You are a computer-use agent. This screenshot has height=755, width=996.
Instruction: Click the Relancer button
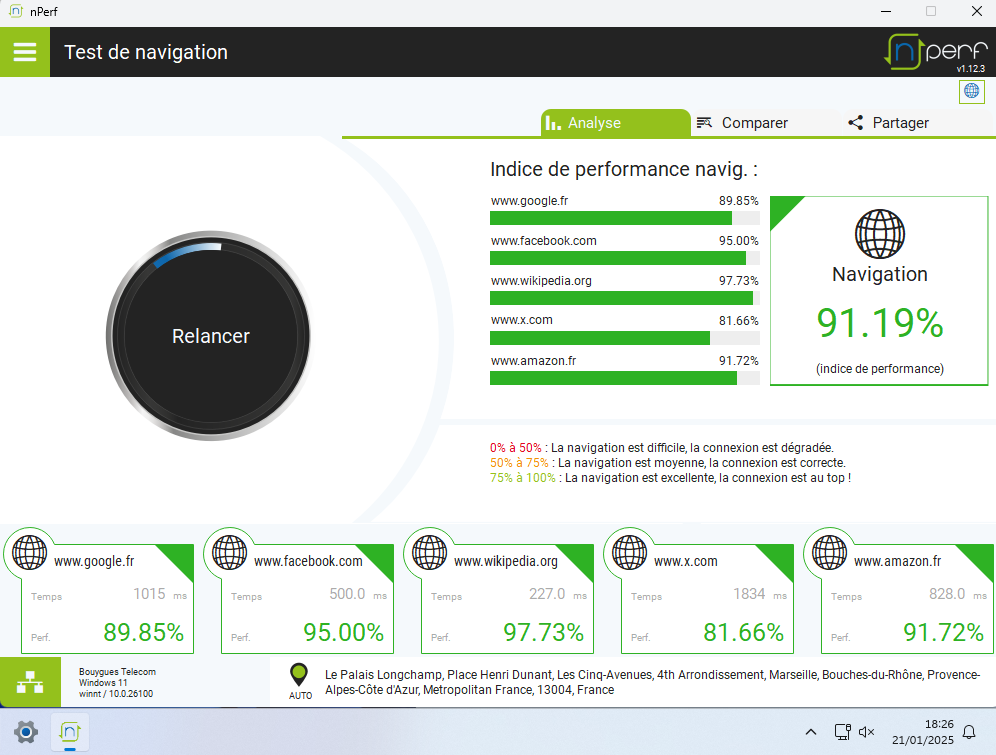tap(210, 336)
